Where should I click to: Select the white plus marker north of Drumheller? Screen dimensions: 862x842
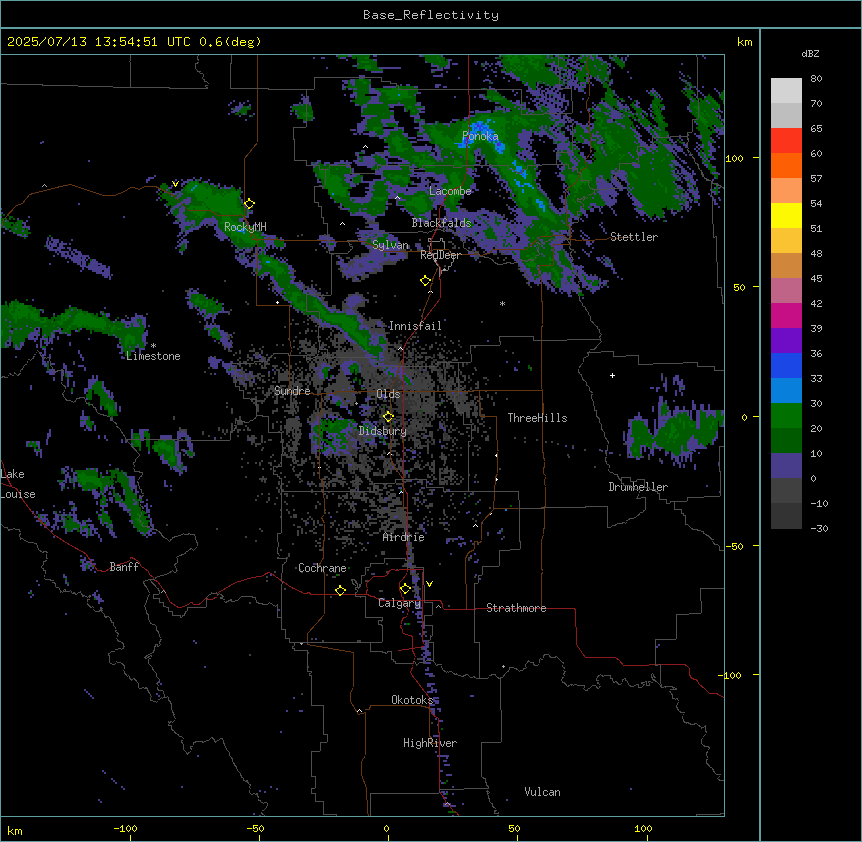click(612, 375)
